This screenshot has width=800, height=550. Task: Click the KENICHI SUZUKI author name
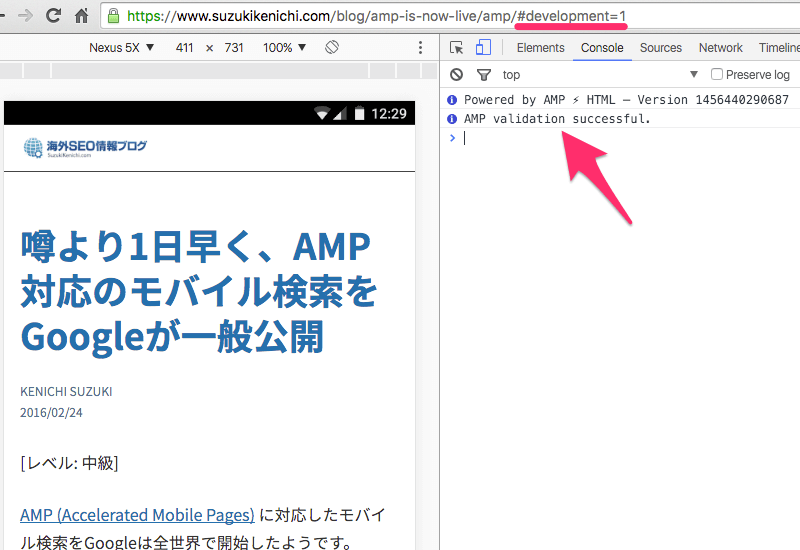pyautogui.click(x=66, y=391)
